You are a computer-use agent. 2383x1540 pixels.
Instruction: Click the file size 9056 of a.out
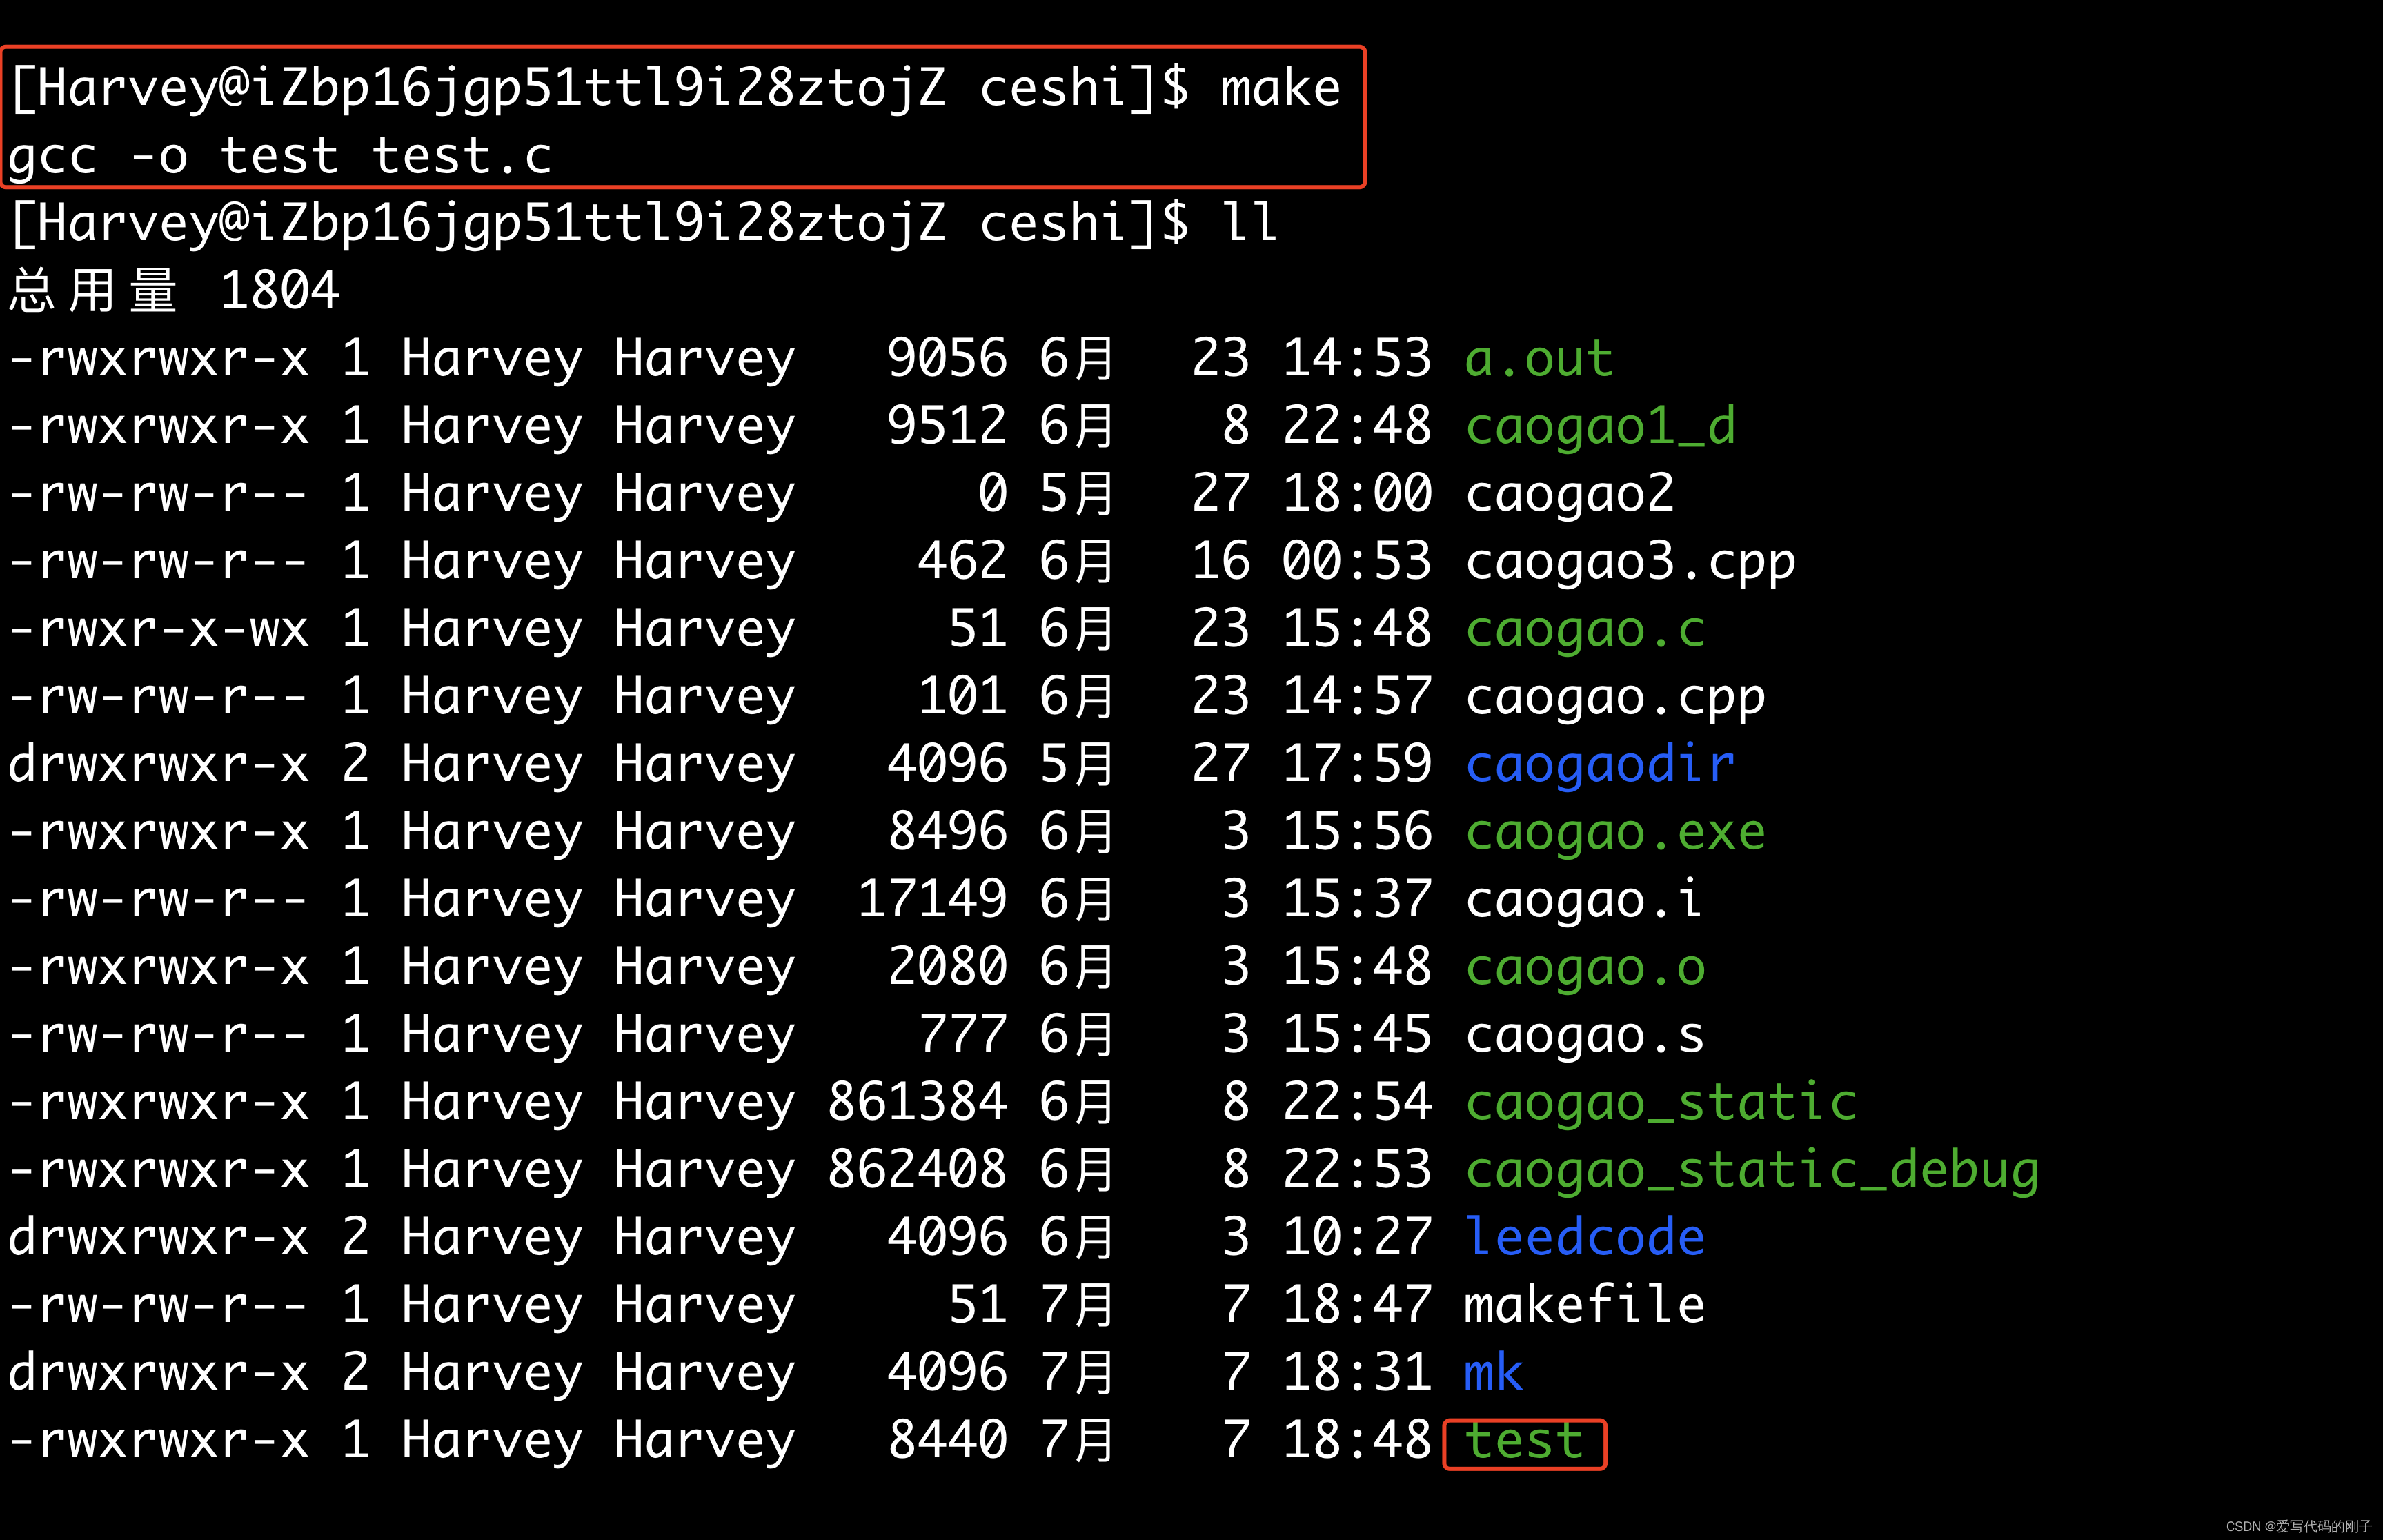point(947,359)
